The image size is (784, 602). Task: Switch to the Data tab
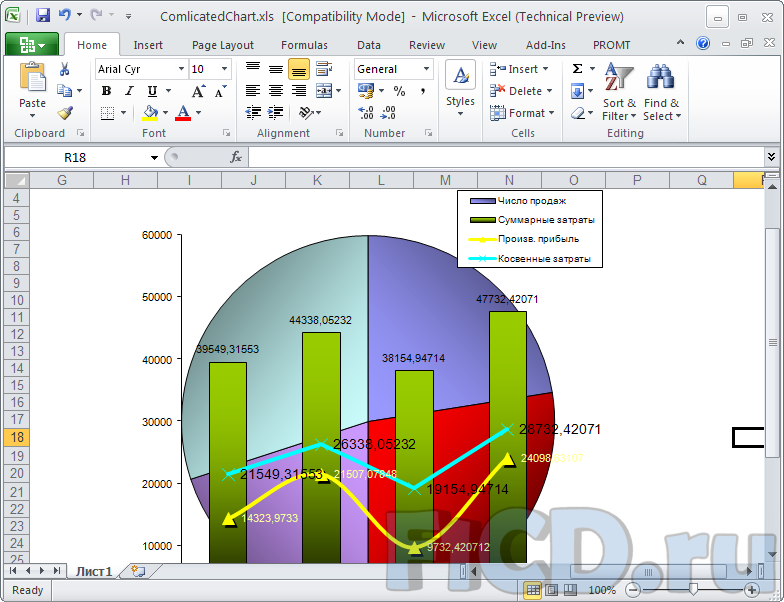click(368, 45)
